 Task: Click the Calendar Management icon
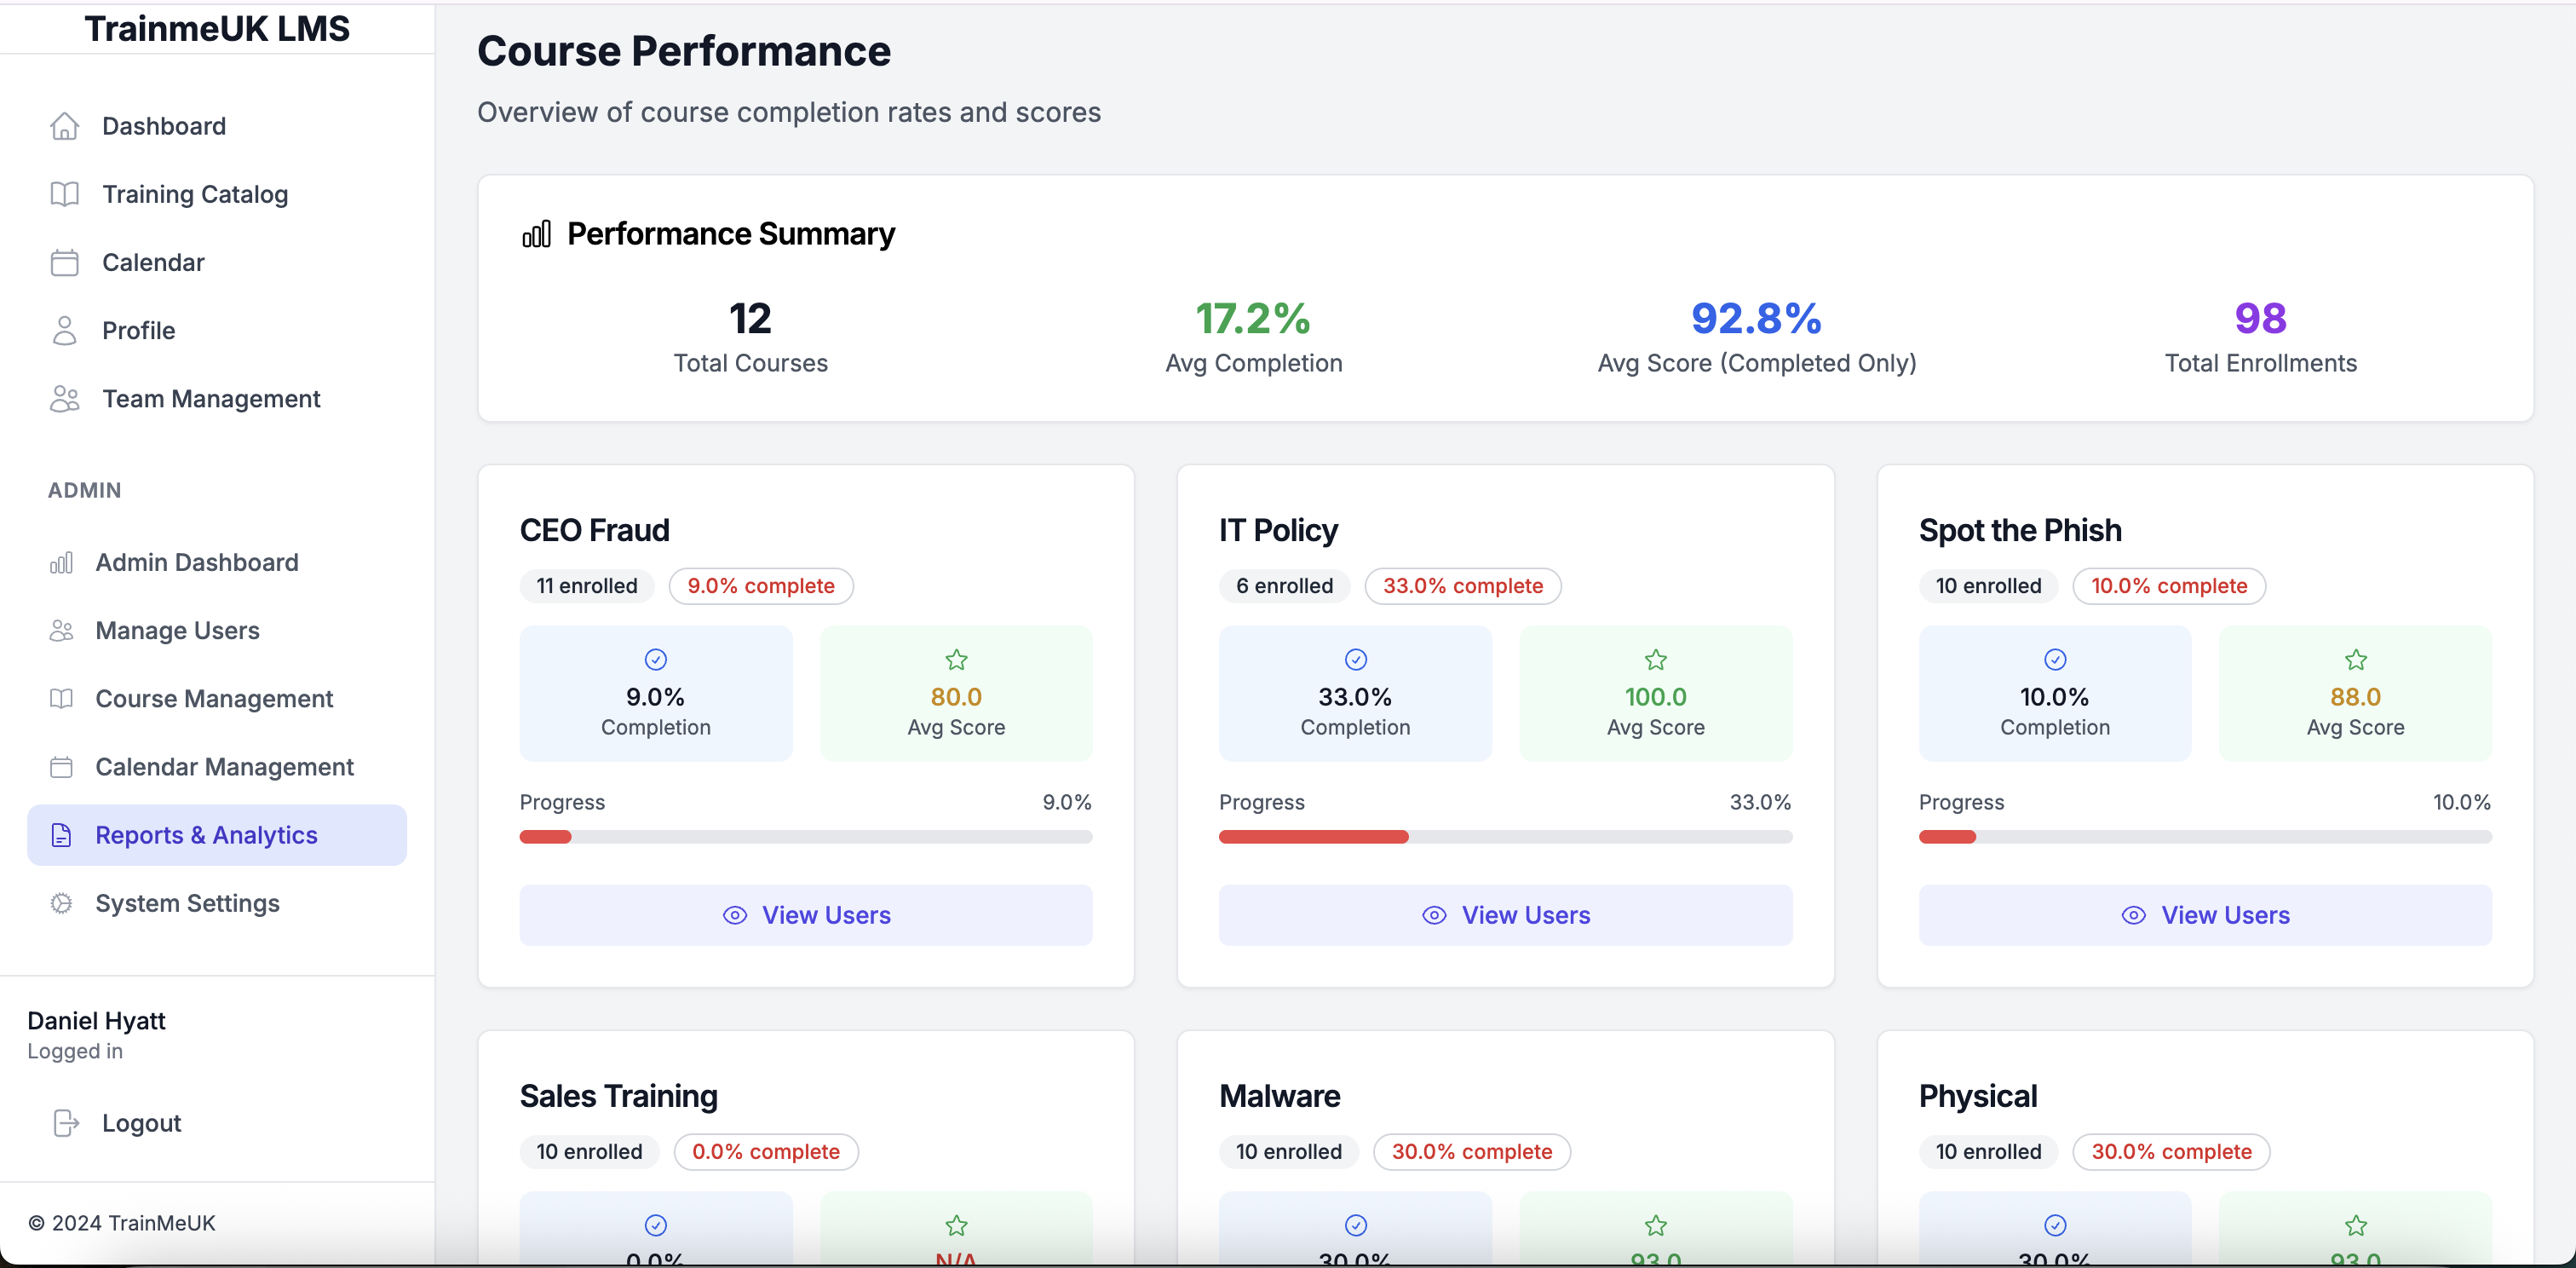61,767
